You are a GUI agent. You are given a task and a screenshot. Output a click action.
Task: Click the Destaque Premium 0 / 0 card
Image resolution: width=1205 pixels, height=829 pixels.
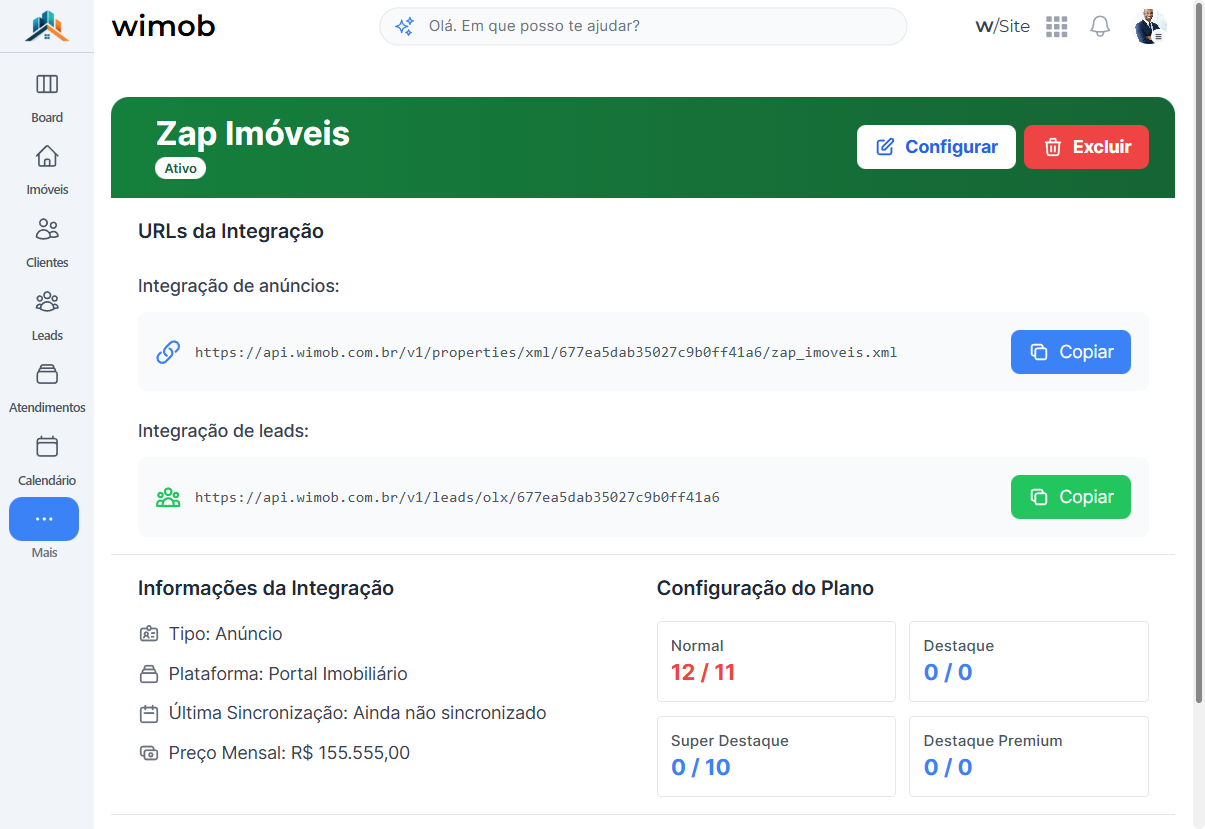point(1029,756)
